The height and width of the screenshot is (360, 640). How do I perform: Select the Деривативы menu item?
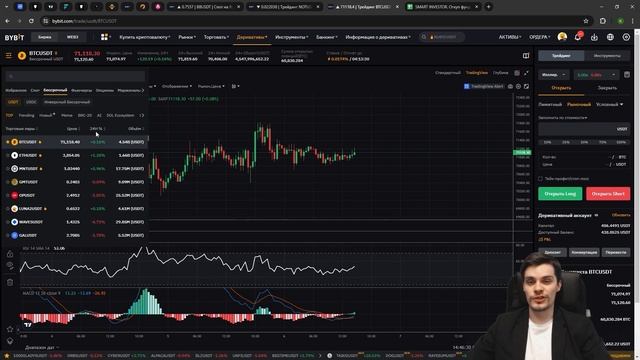tap(252, 37)
